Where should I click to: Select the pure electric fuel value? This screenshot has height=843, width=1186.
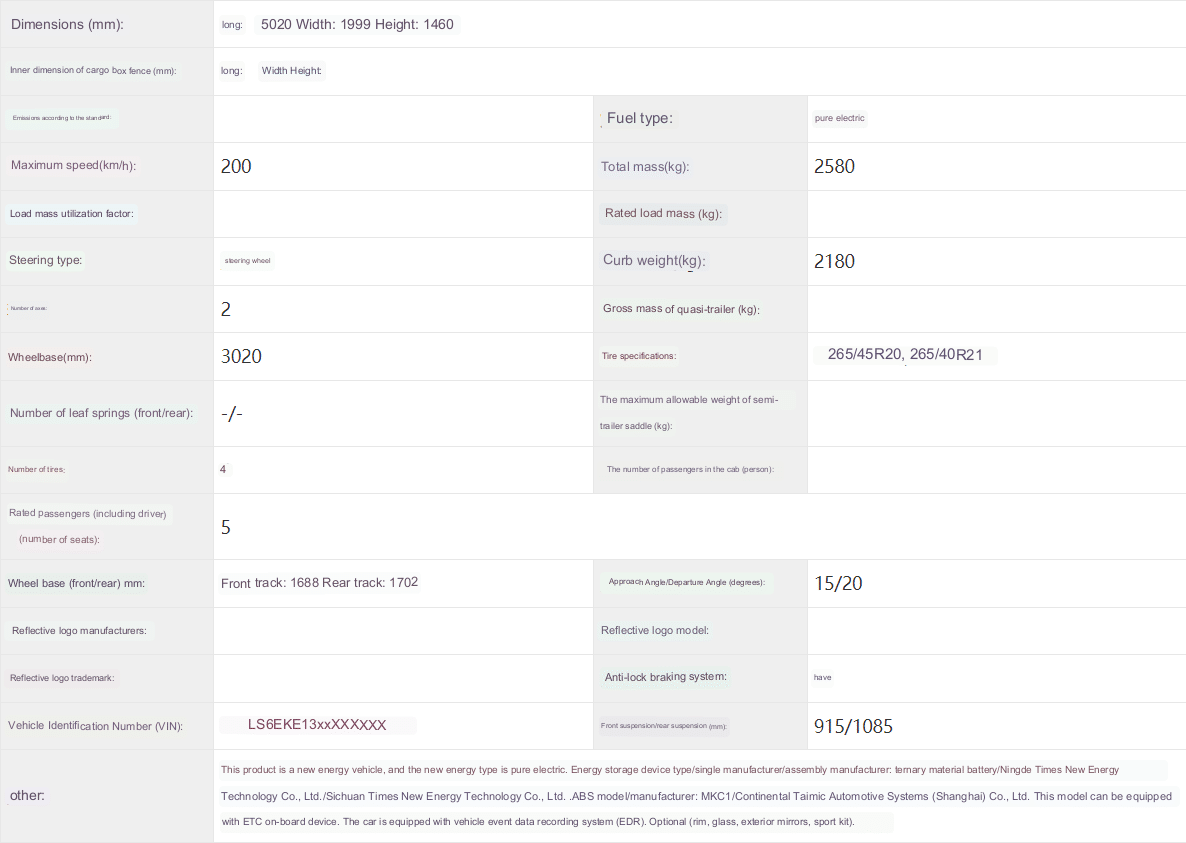(x=839, y=118)
